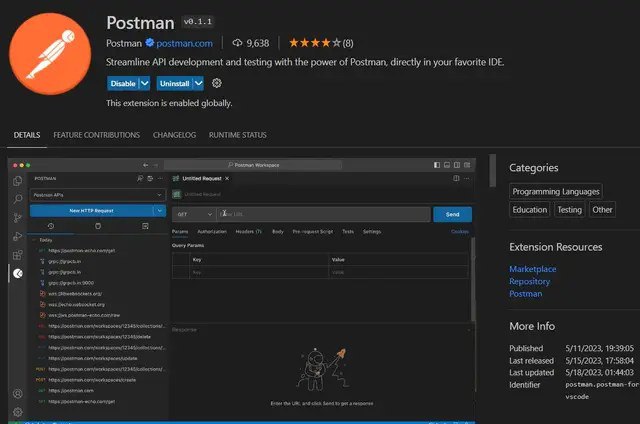Click the details page vertical scrollbar
The height and width of the screenshot is (424, 640).
(x=493, y=170)
